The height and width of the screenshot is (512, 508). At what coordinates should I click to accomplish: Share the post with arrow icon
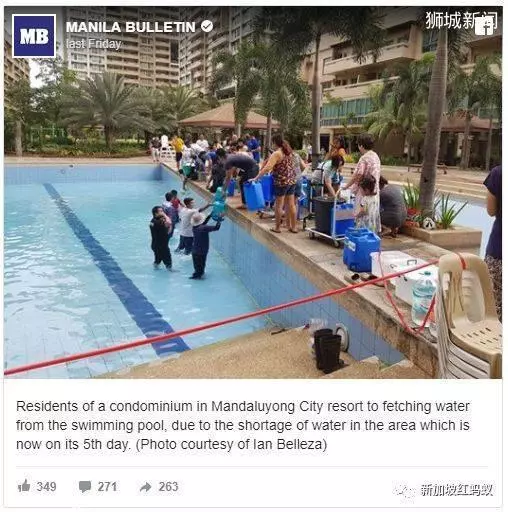pyautogui.click(x=146, y=487)
